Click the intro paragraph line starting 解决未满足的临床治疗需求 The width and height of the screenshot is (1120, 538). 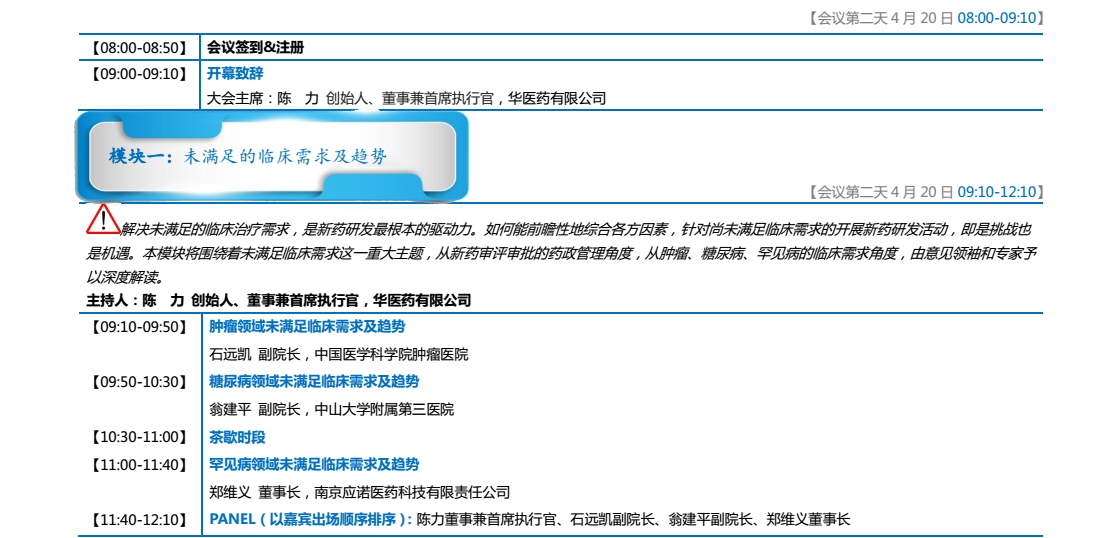(576, 230)
